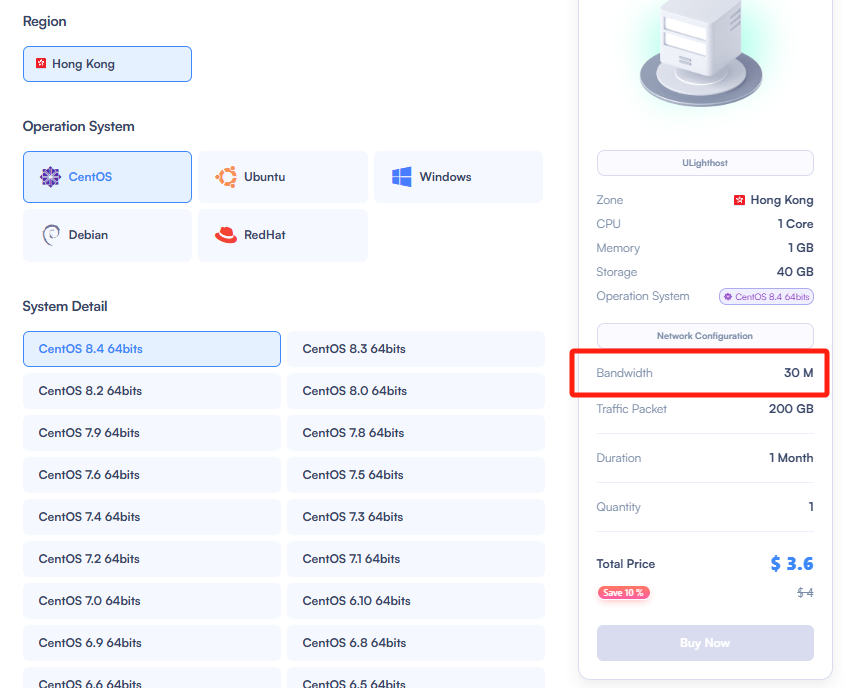846x688 pixels.
Task: Click the Operation System section heading
Action: click(x=79, y=126)
